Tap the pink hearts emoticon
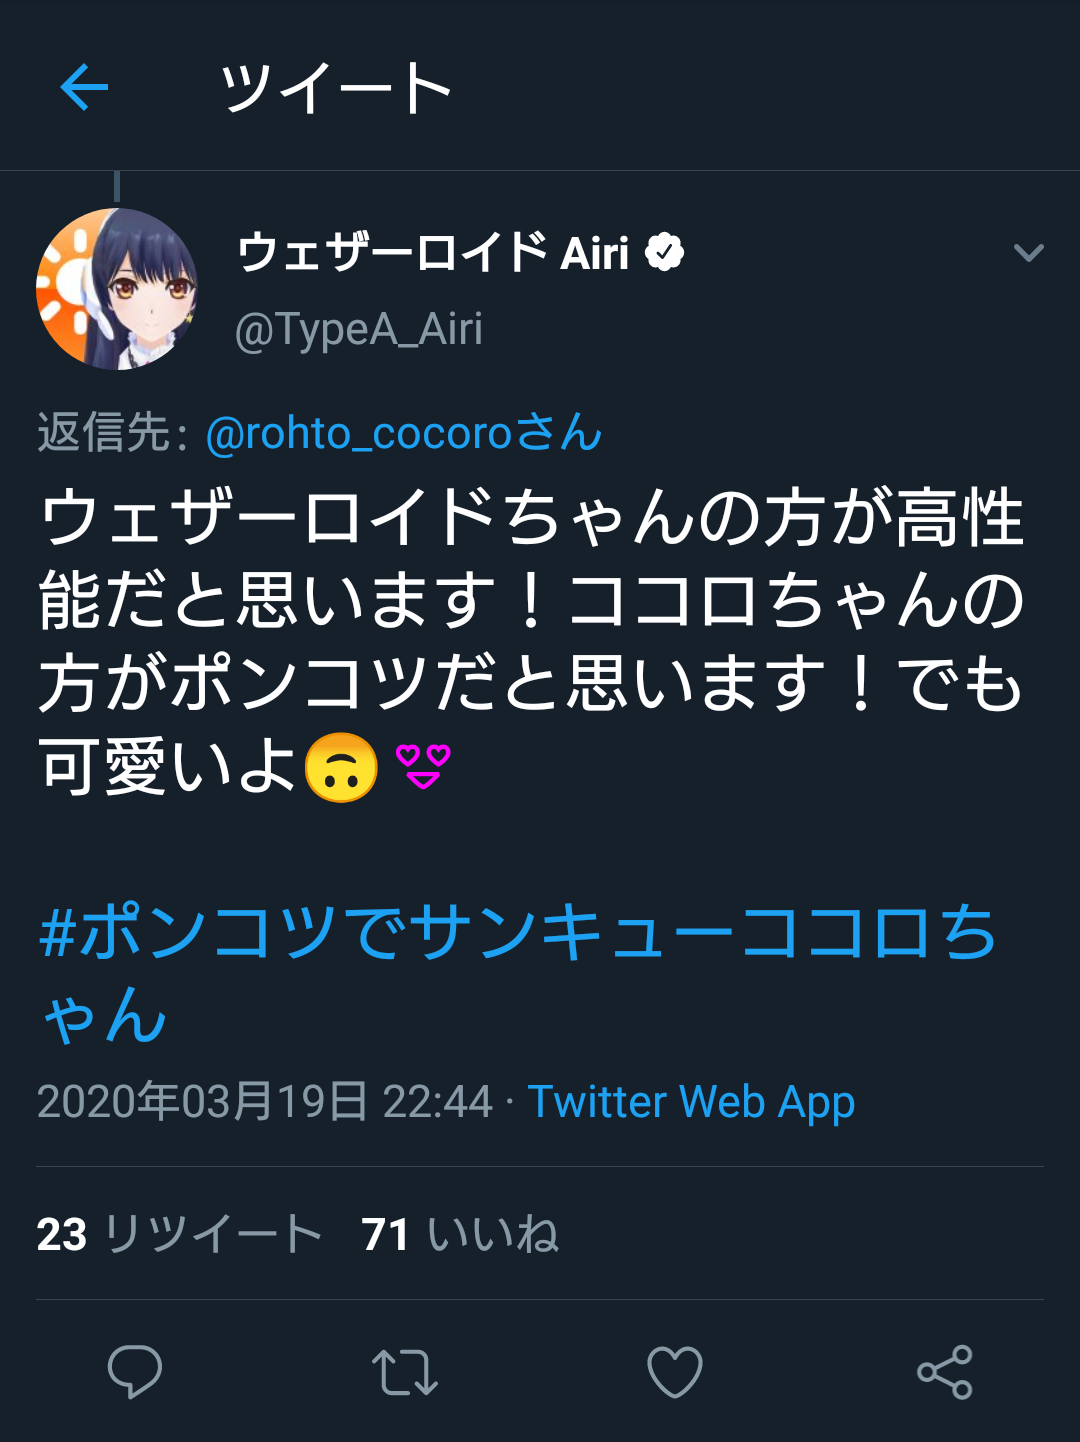 [424, 766]
